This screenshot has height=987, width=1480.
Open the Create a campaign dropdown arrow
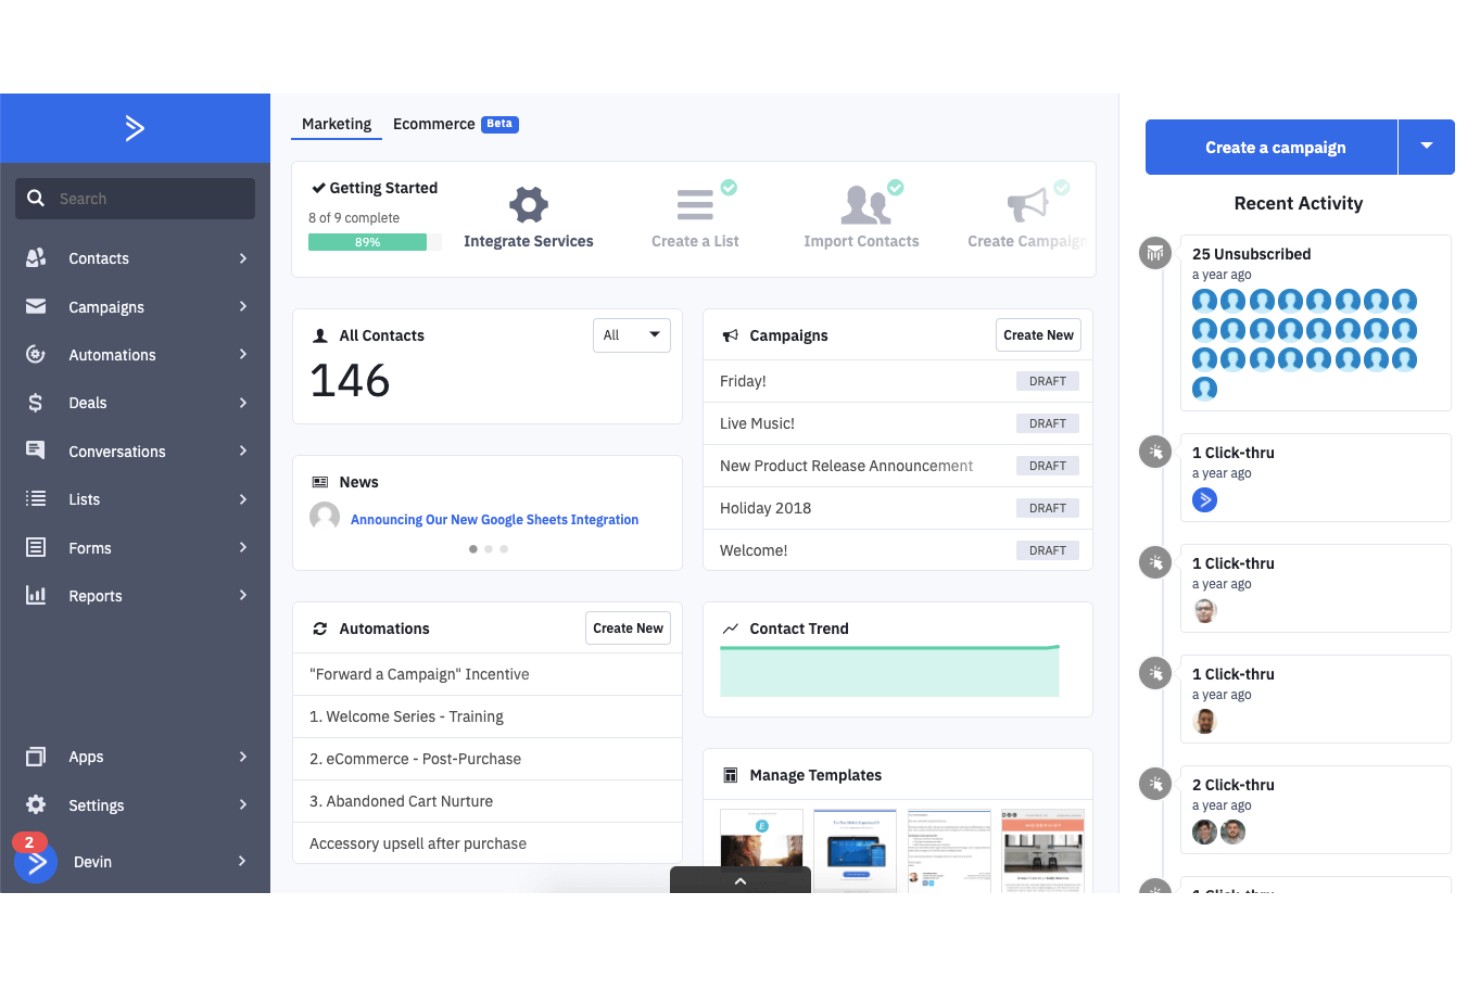coord(1426,147)
